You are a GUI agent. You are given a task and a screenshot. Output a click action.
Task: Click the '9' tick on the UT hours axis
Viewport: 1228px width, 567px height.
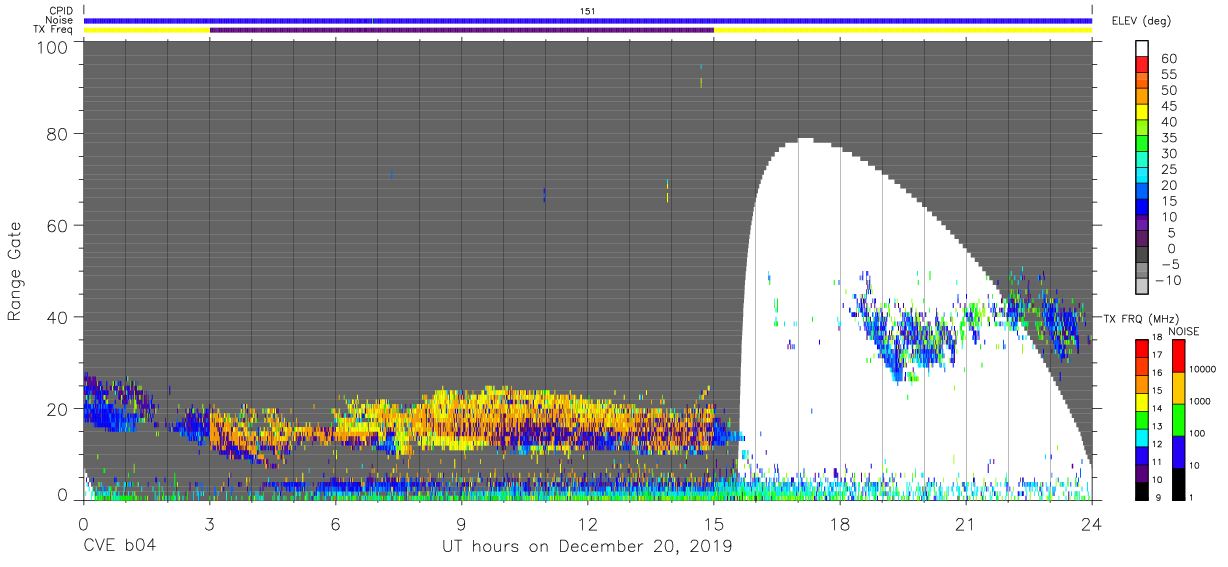click(461, 523)
